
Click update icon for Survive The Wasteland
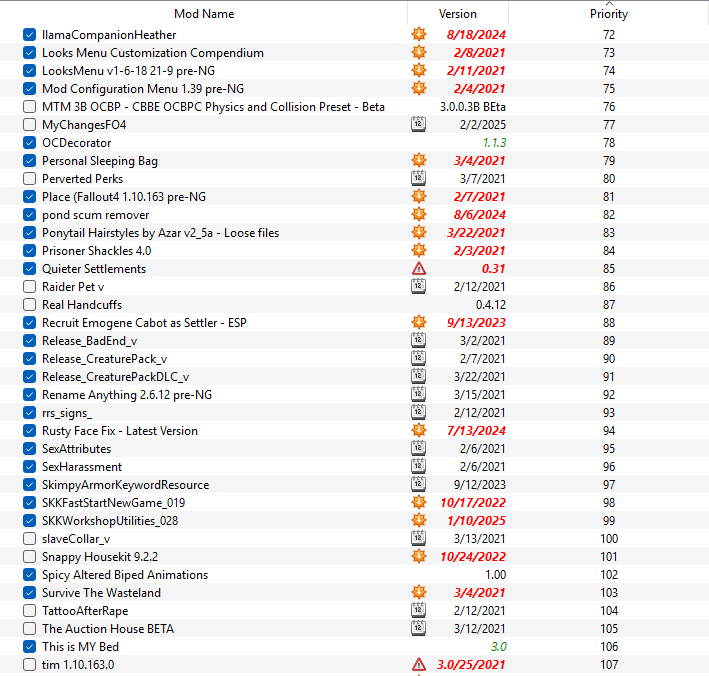pyautogui.click(x=419, y=592)
